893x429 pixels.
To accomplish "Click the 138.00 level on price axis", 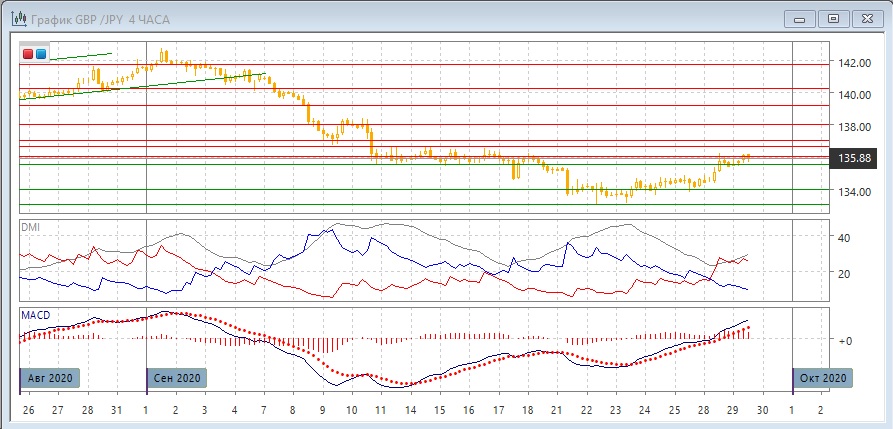I will [855, 127].
